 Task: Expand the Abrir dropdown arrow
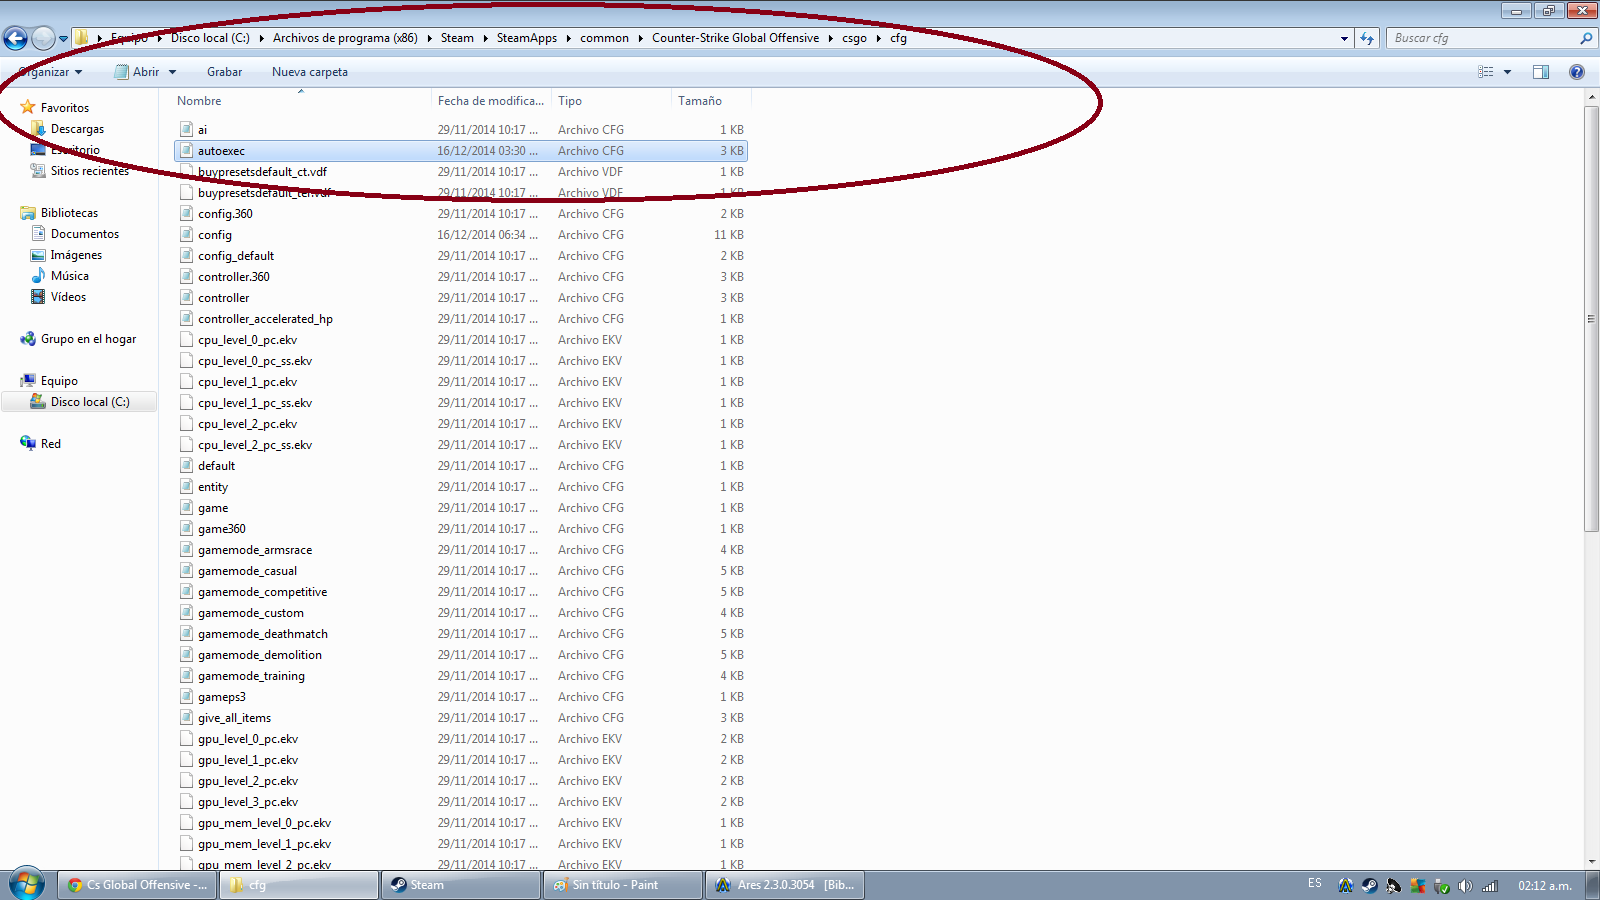tap(172, 72)
